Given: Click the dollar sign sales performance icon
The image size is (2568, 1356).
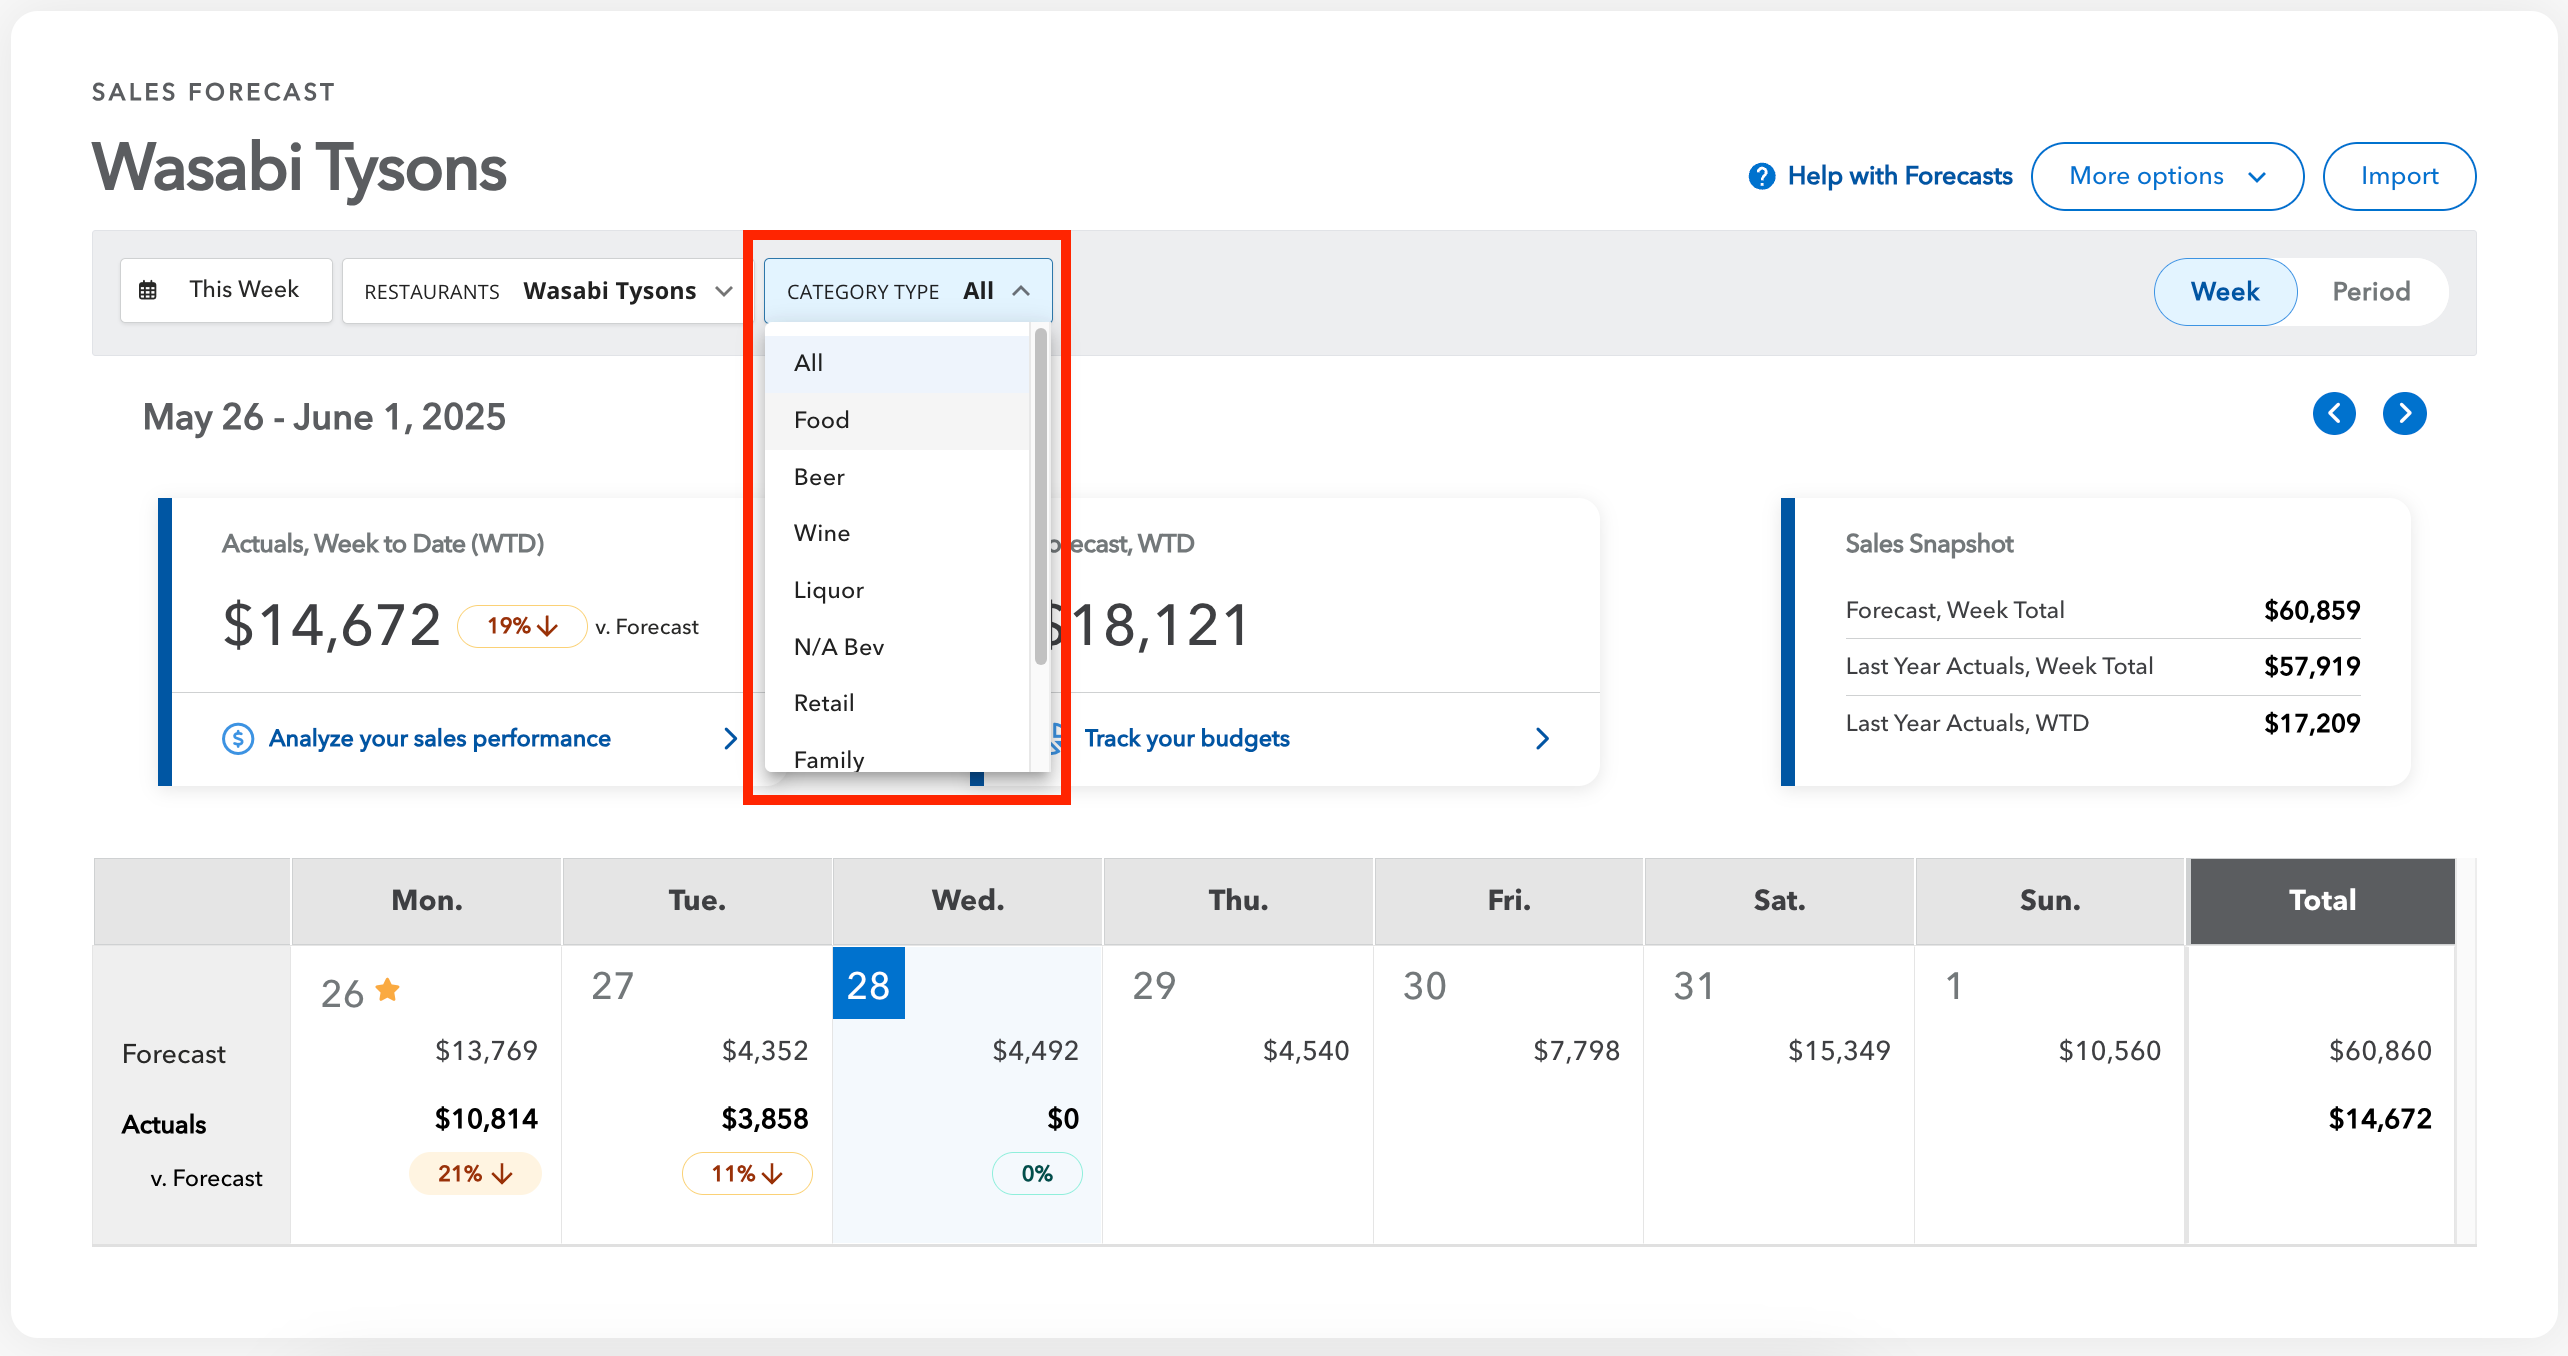Looking at the screenshot, I should [x=237, y=739].
